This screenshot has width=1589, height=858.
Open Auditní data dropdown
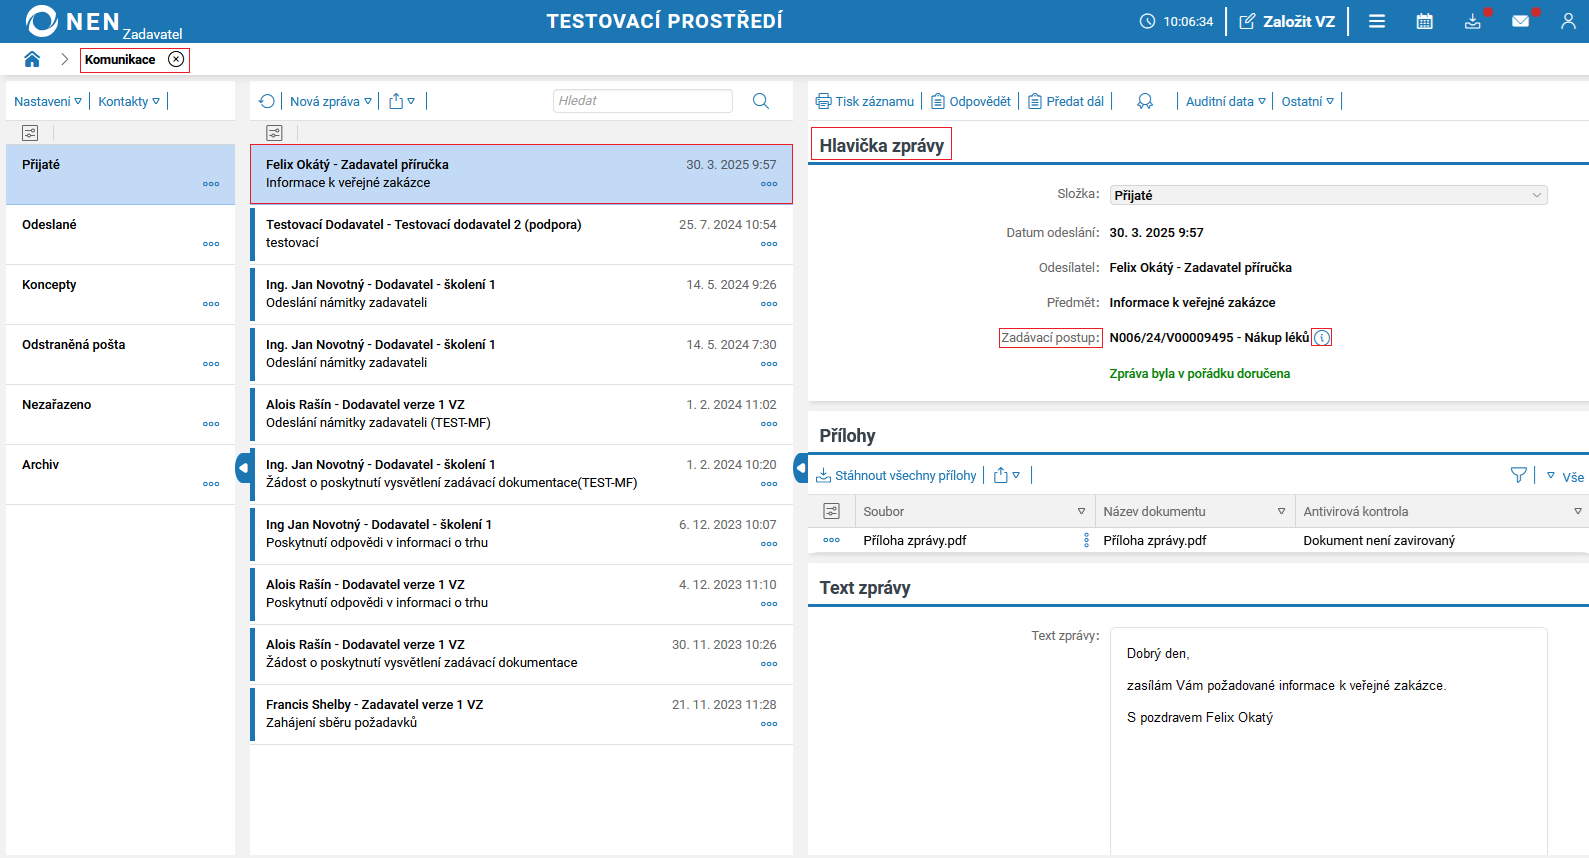pos(1226,101)
